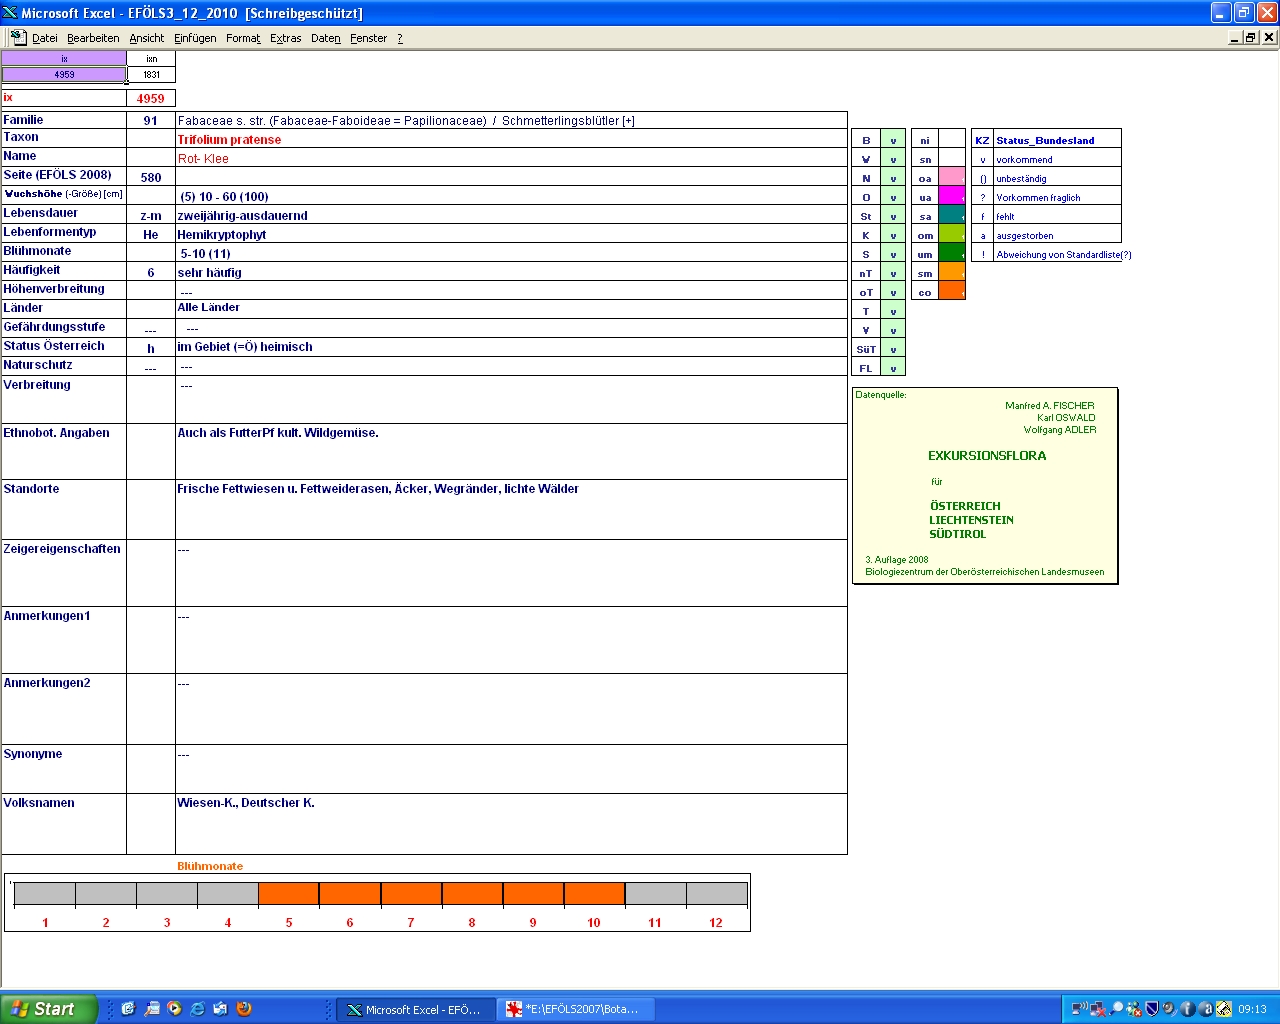Open the Daten menu

pos(326,38)
